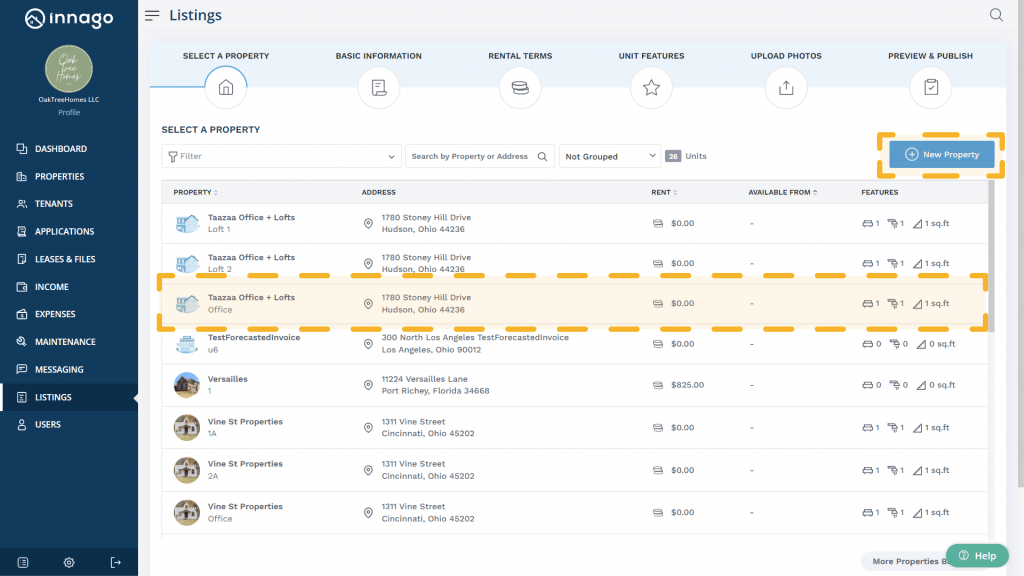Click the Select a Property house icon
This screenshot has height=576, width=1024.
click(x=225, y=88)
